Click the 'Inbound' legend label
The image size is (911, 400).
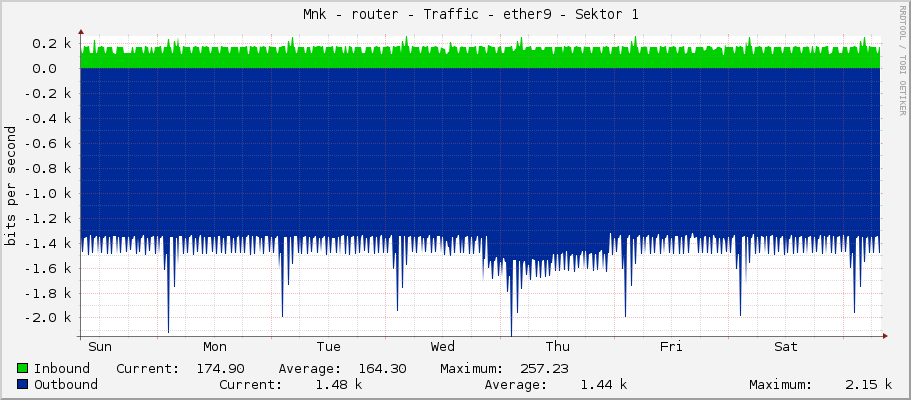(x=62, y=369)
